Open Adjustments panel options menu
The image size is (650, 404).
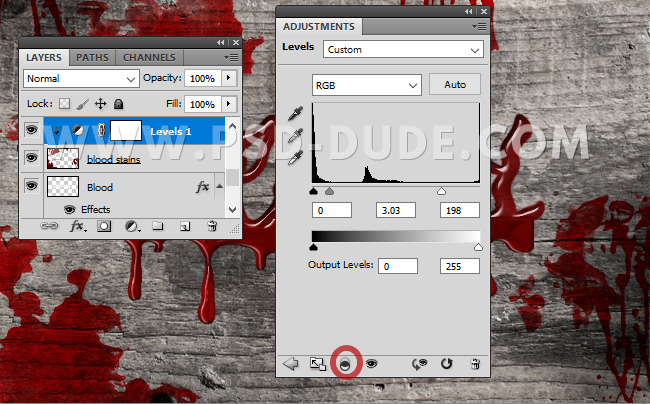click(x=479, y=27)
